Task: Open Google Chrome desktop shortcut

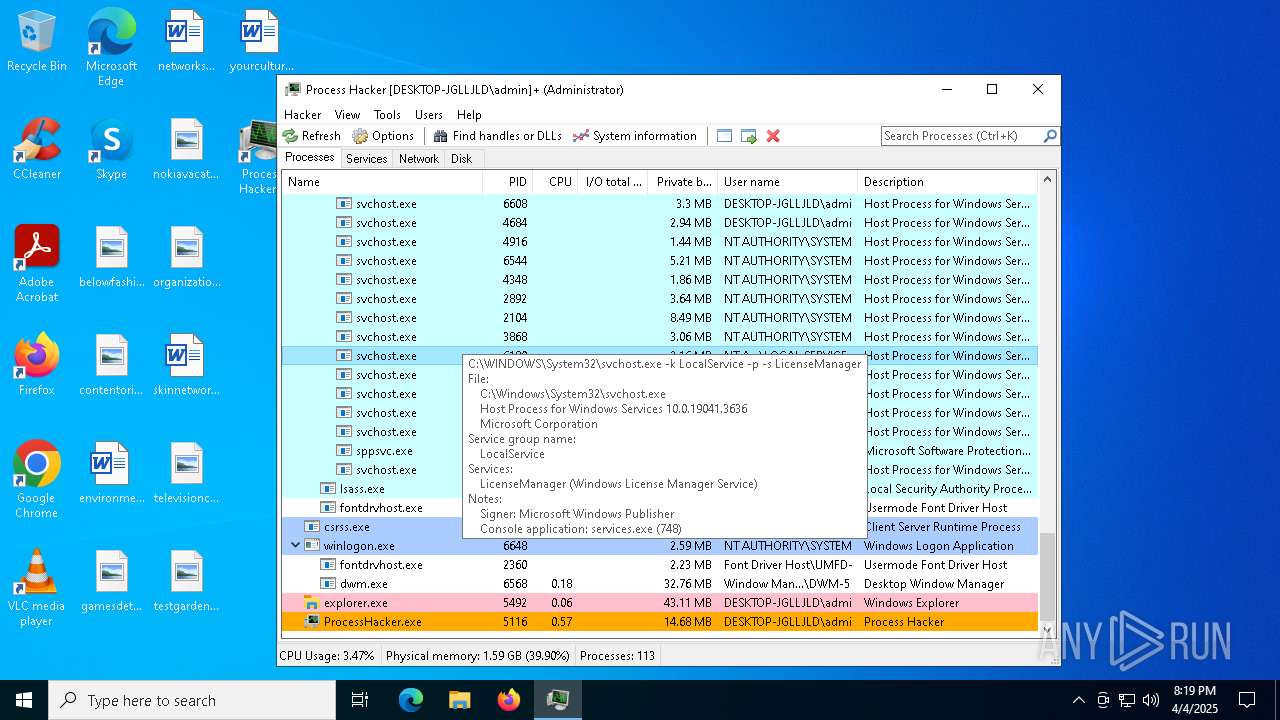Action: 37,480
